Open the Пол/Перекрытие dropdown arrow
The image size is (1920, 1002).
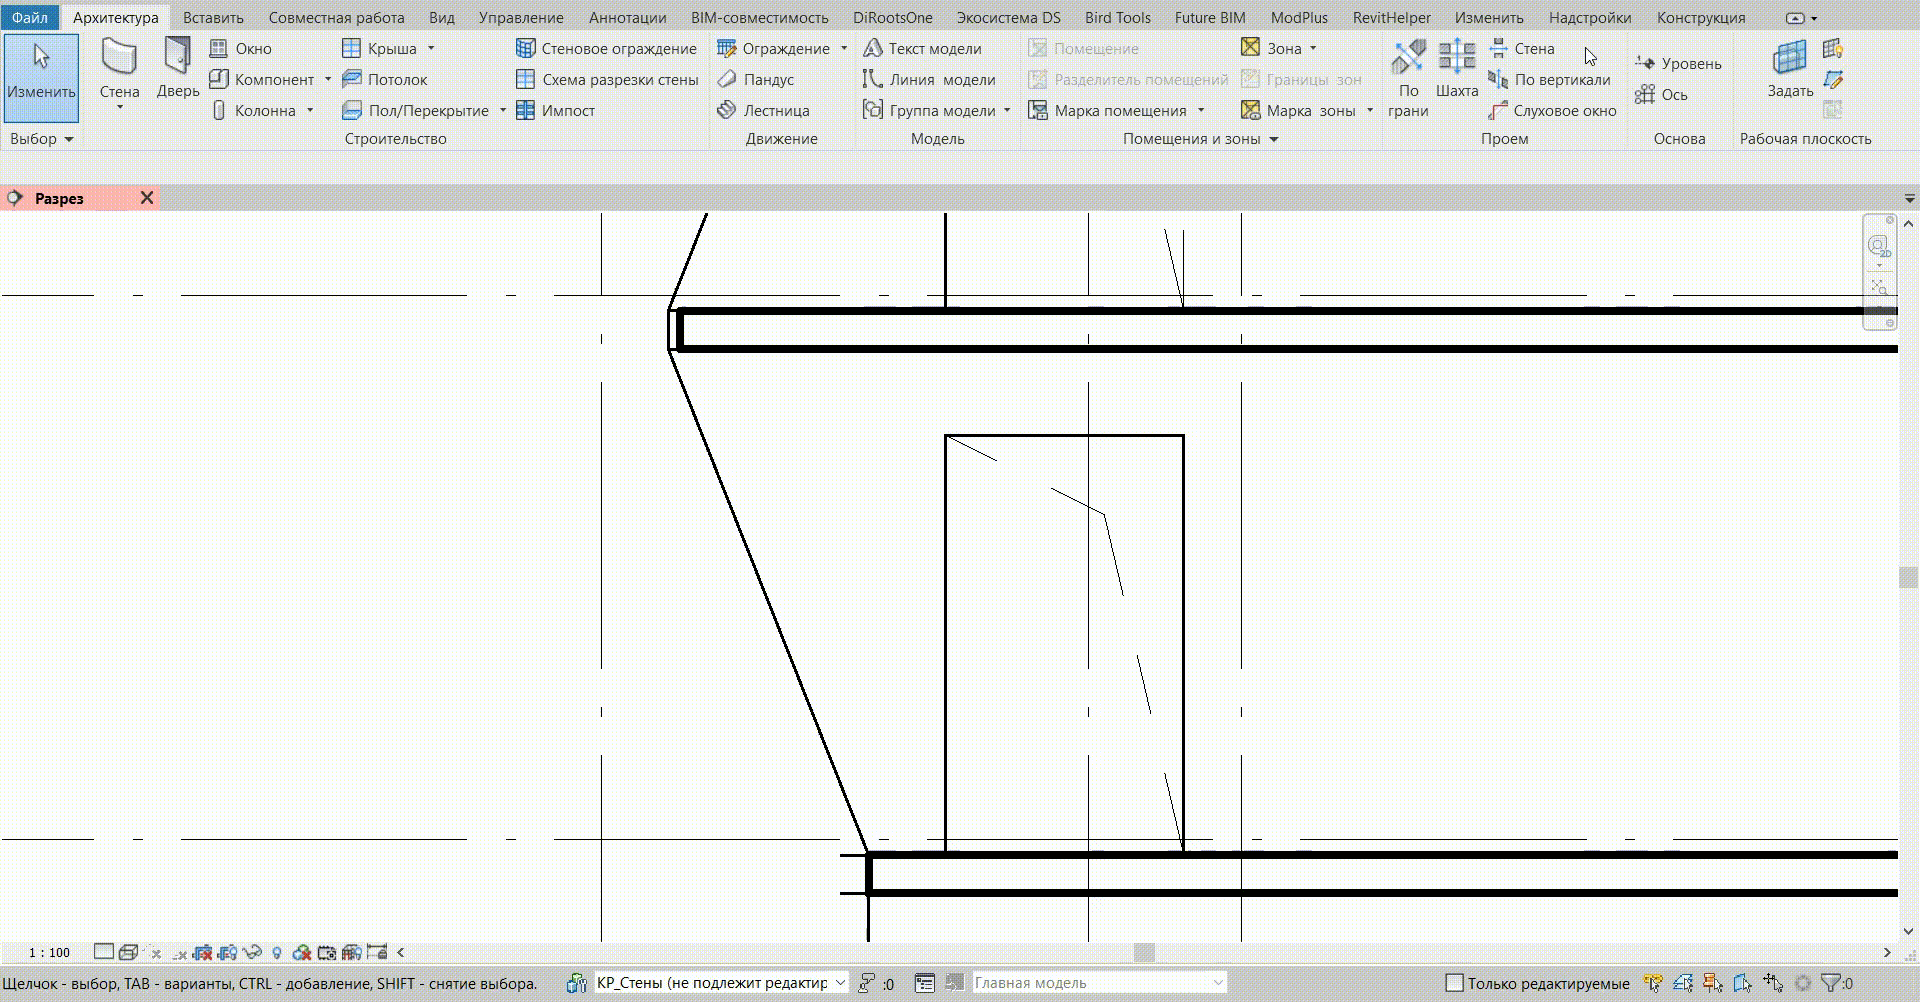(502, 110)
